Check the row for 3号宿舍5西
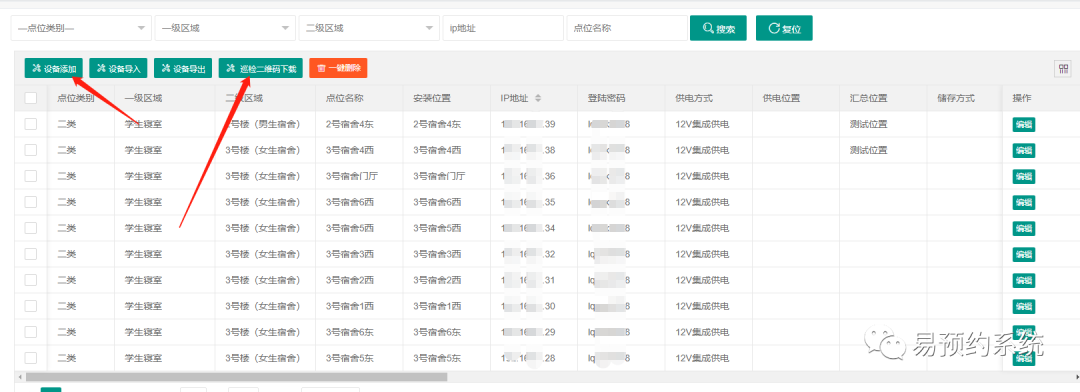This screenshot has width=1080, height=392. 31,228
